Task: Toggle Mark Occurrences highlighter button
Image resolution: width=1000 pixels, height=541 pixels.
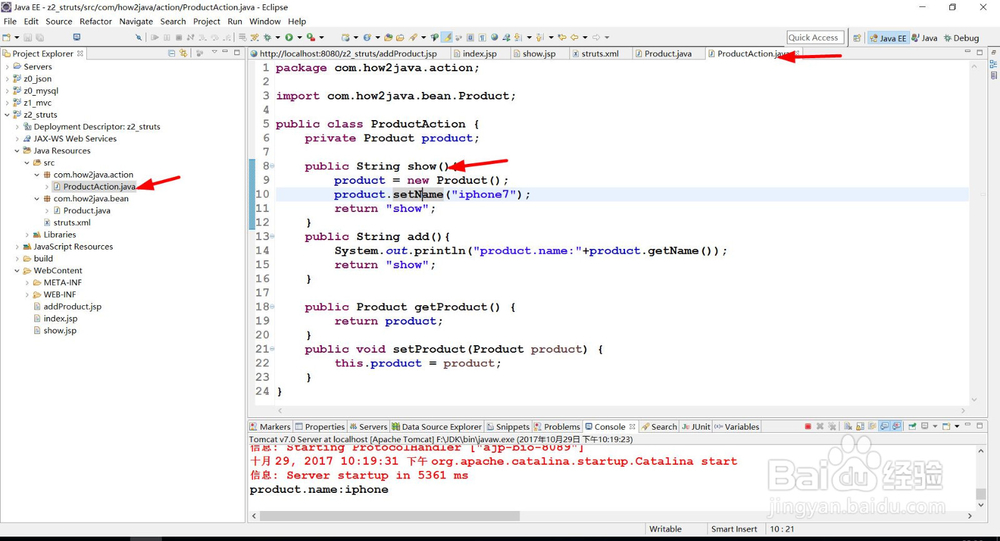Action: coord(446,37)
